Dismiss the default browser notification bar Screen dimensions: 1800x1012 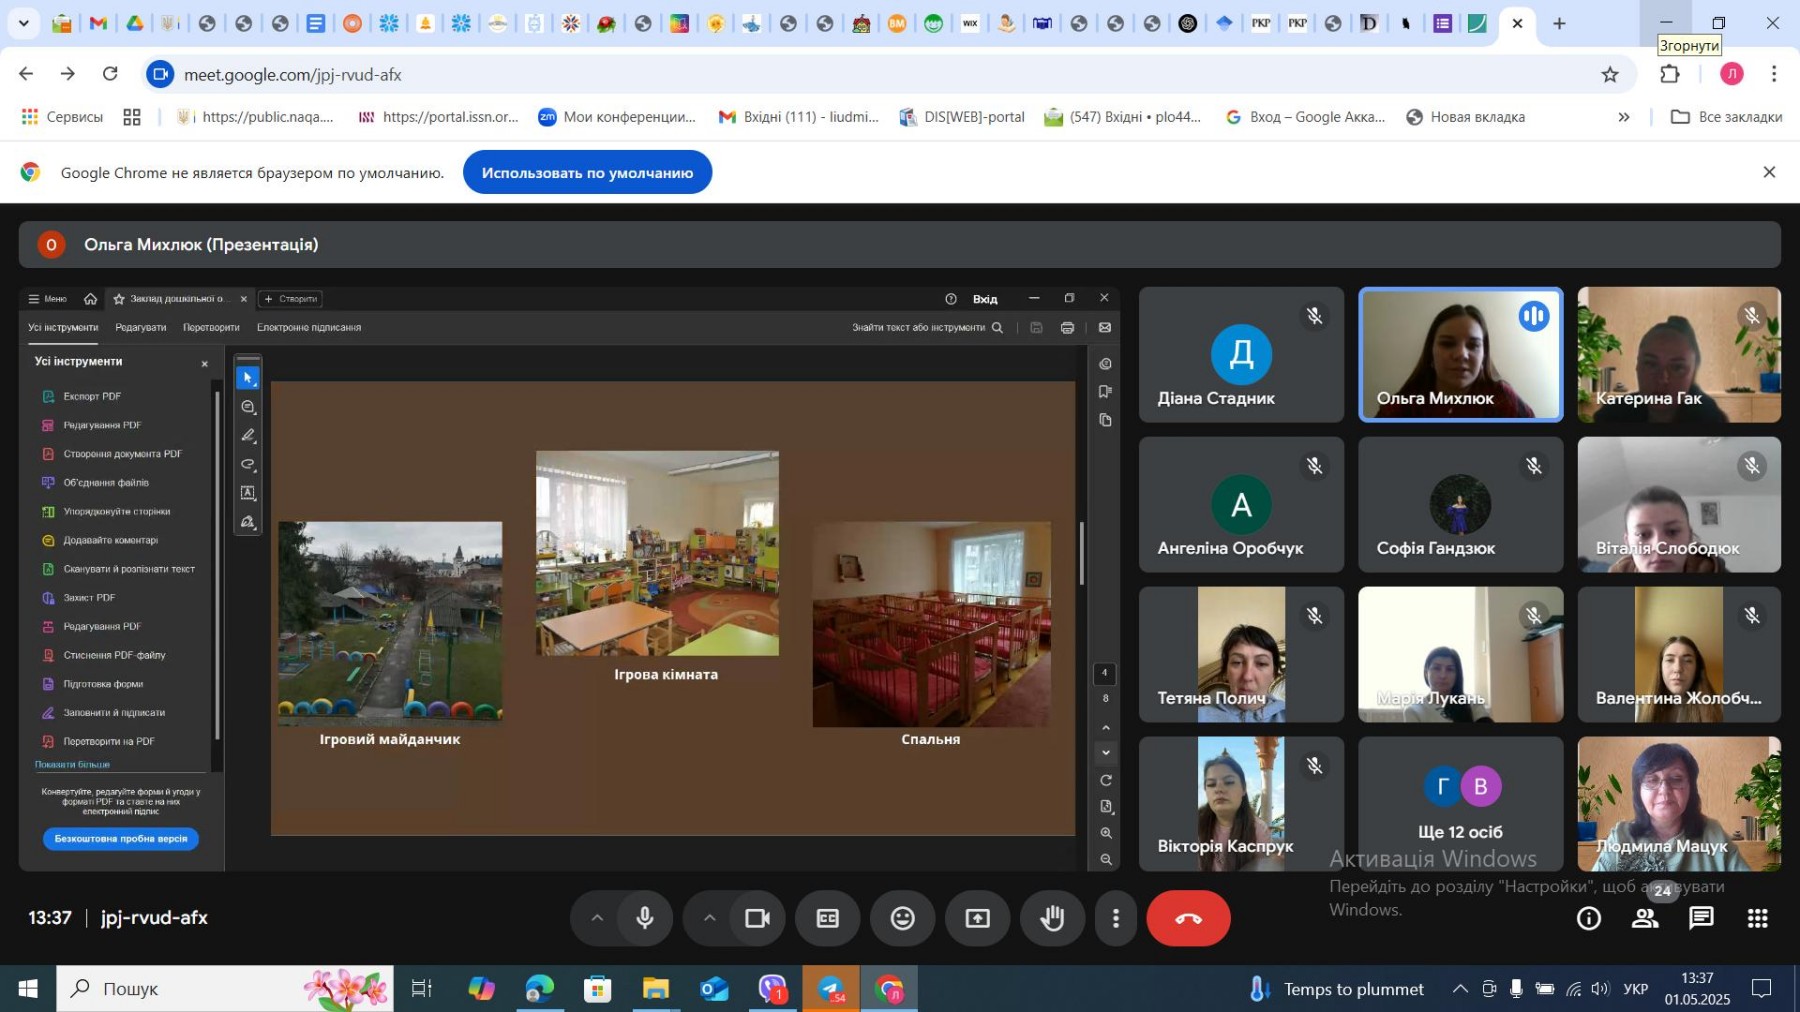(1769, 172)
